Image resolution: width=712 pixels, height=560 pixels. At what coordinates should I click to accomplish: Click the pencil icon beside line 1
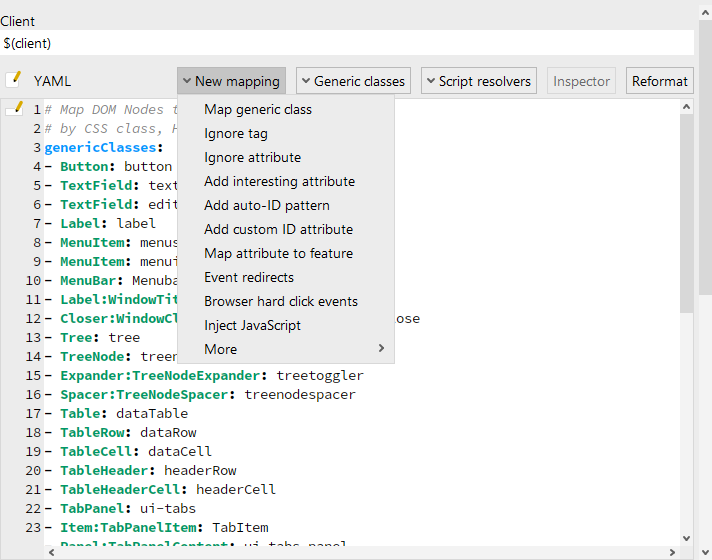point(14,109)
